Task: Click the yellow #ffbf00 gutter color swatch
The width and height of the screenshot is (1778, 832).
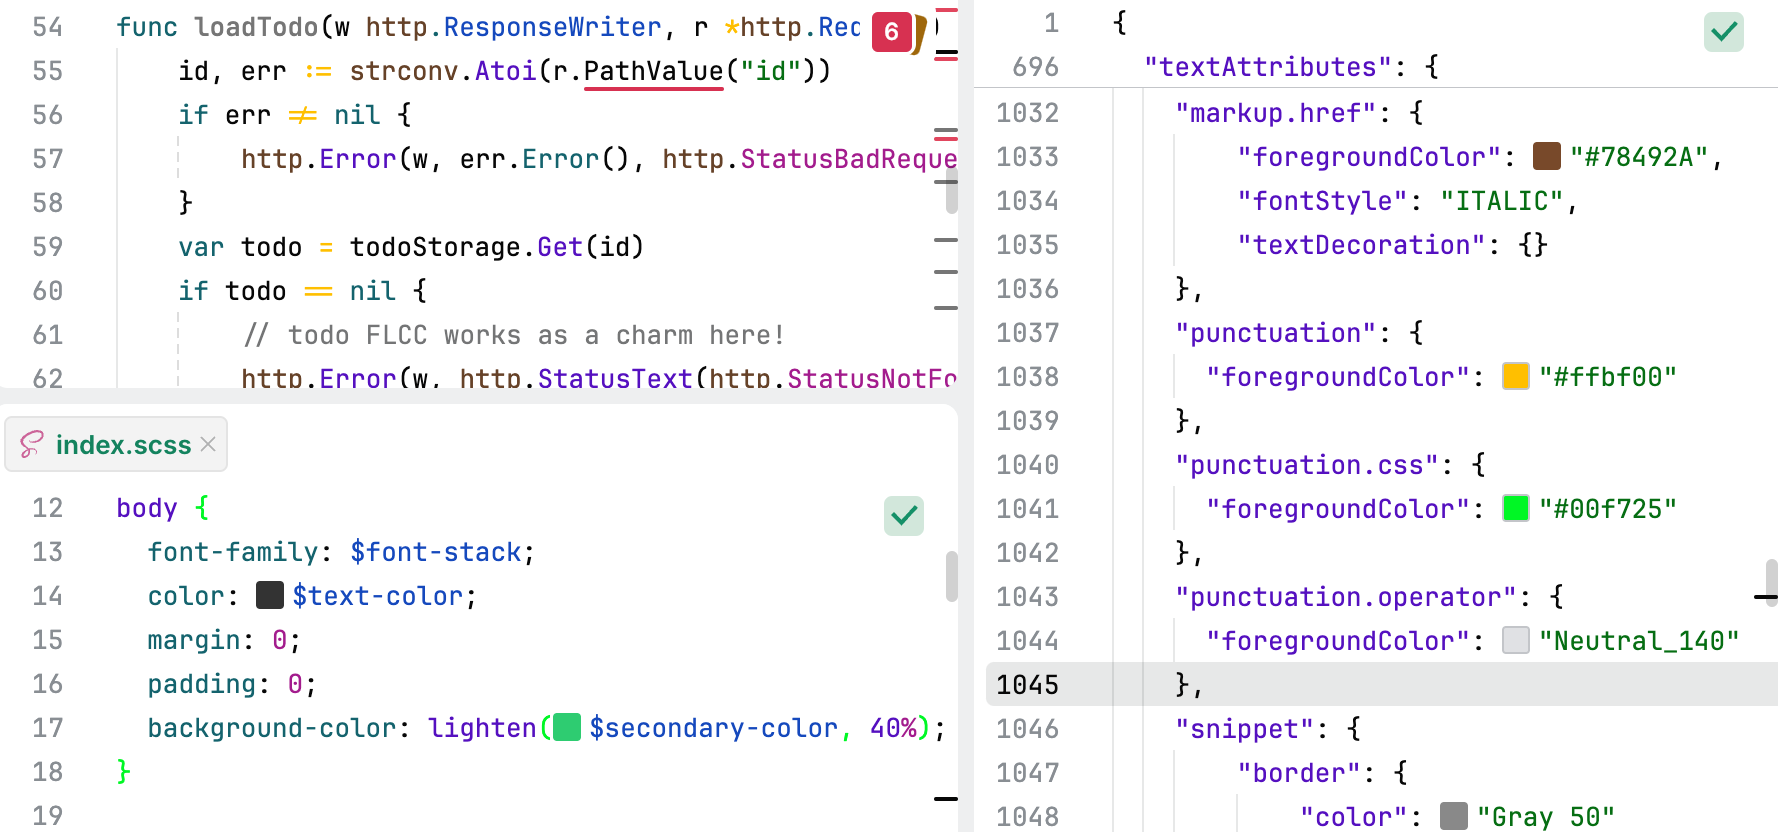Action: (x=1515, y=377)
